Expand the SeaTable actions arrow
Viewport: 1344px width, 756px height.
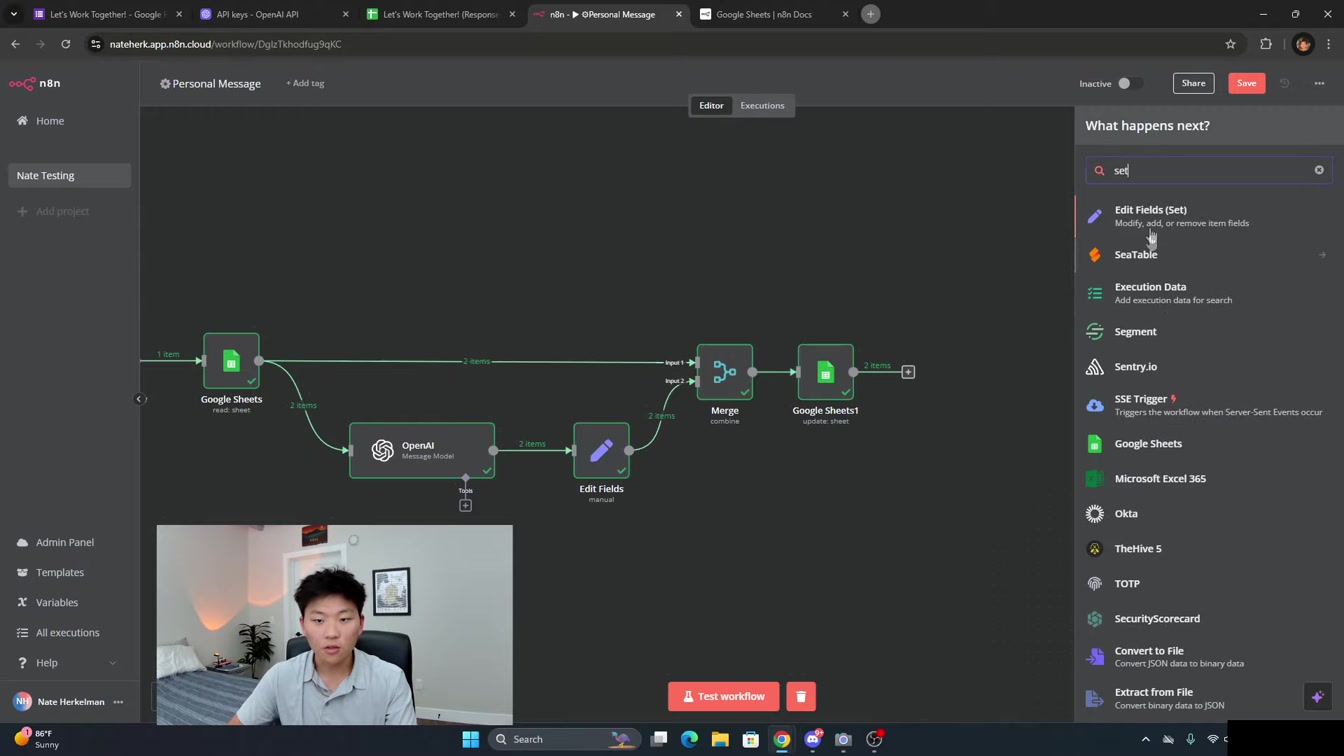pyautogui.click(x=1322, y=255)
